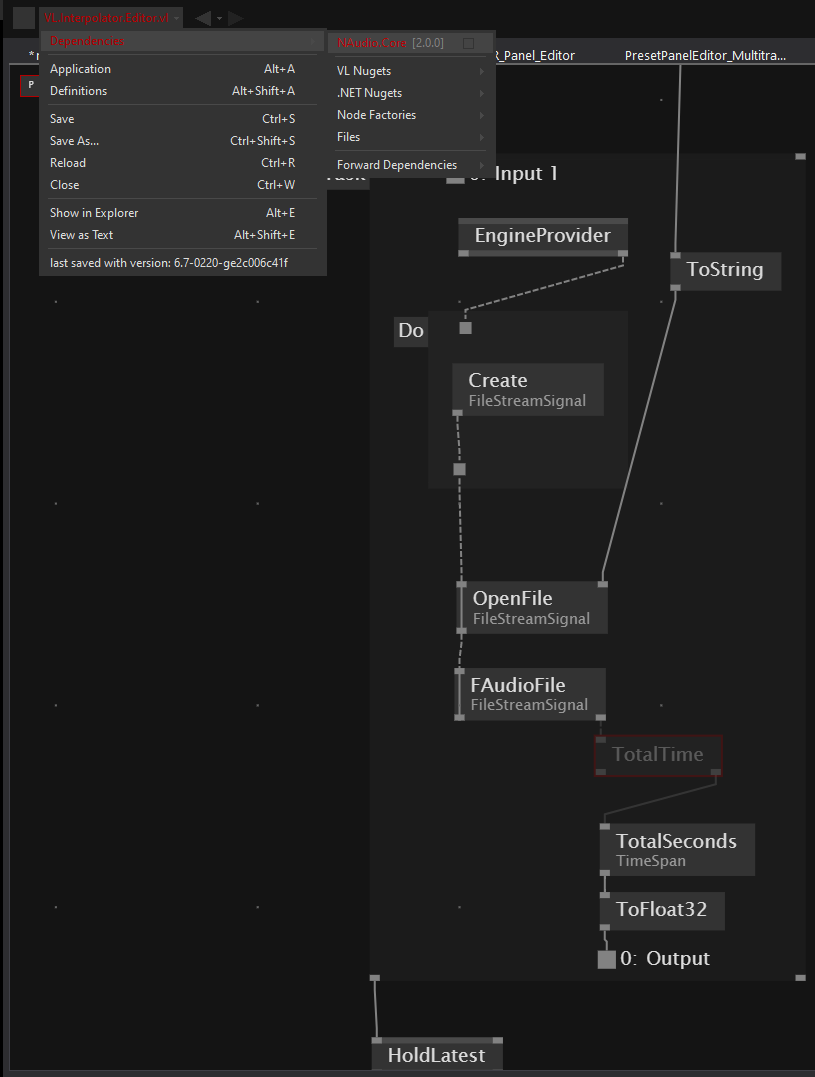Click the Do region output control point
The image size is (815, 1077).
click(x=459, y=470)
